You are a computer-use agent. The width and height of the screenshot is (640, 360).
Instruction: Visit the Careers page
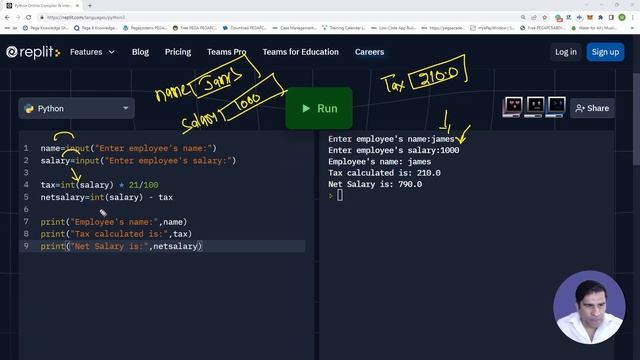(x=369, y=52)
